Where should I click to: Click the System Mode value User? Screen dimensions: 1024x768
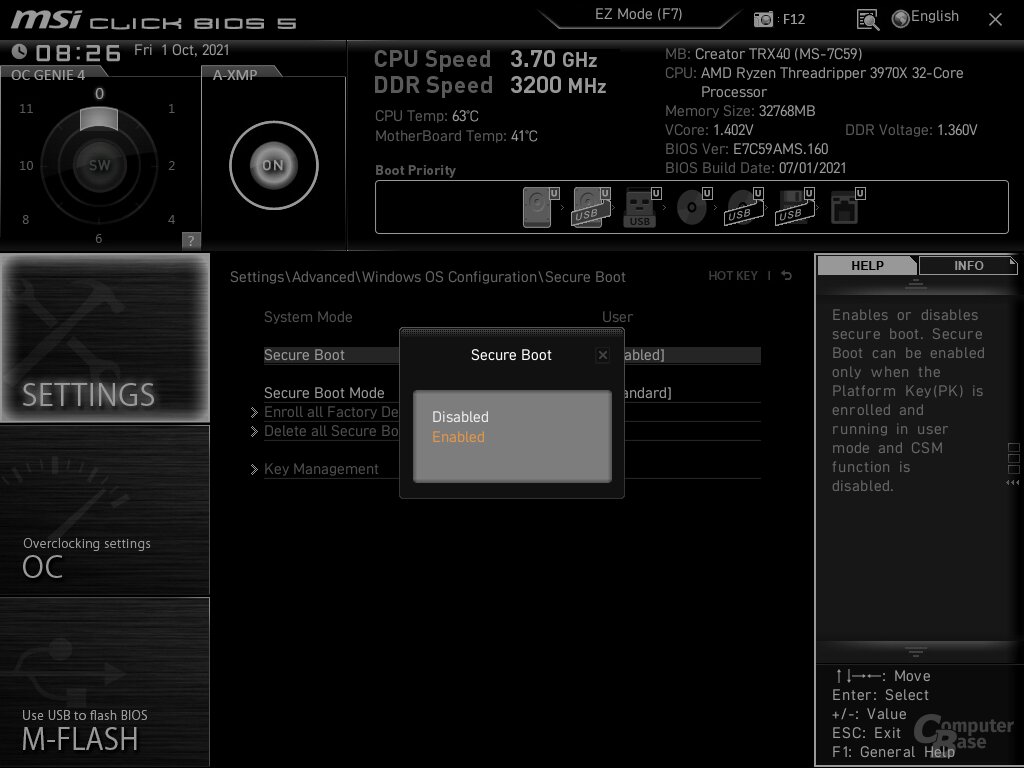click(617, 317)
